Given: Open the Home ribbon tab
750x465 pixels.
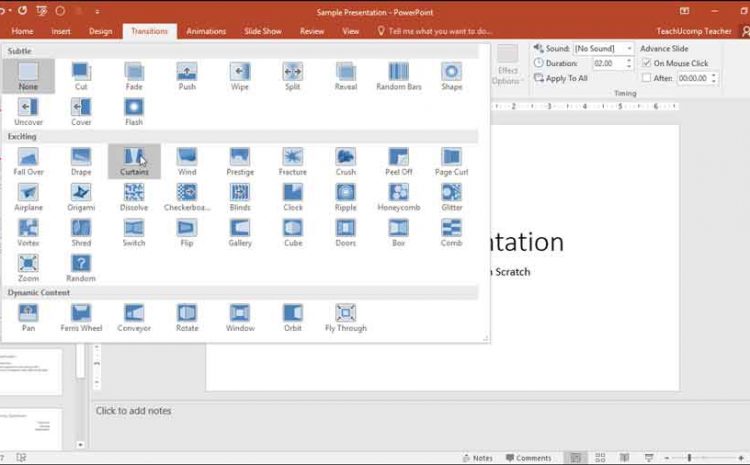Looking at the screenshot, I should (22, 31).
